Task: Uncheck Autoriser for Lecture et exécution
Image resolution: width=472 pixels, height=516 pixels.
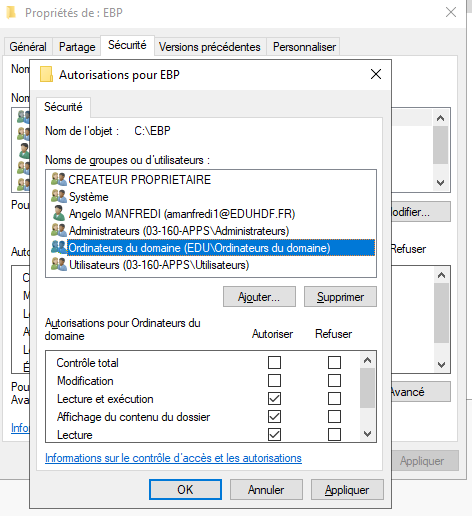Action: 274,398
